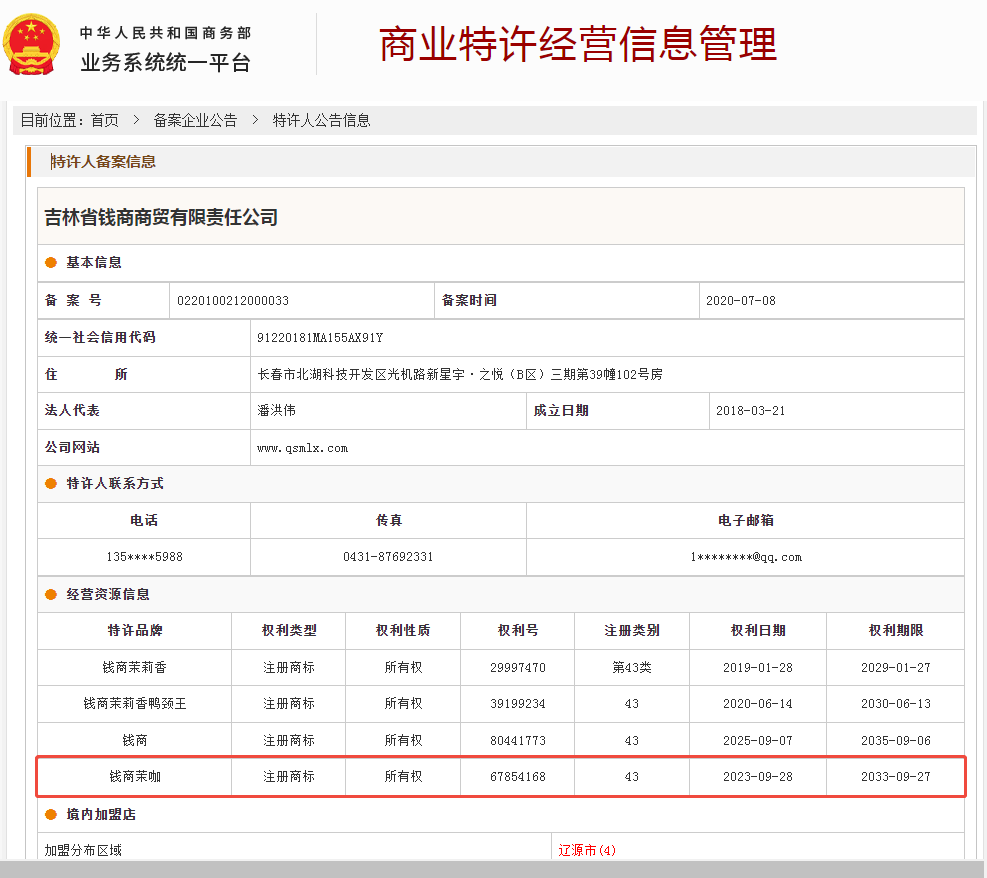The height and width of the screenshot is (878, 987).
Task: Click right number 39199234
Action: [x=517, y=704]
